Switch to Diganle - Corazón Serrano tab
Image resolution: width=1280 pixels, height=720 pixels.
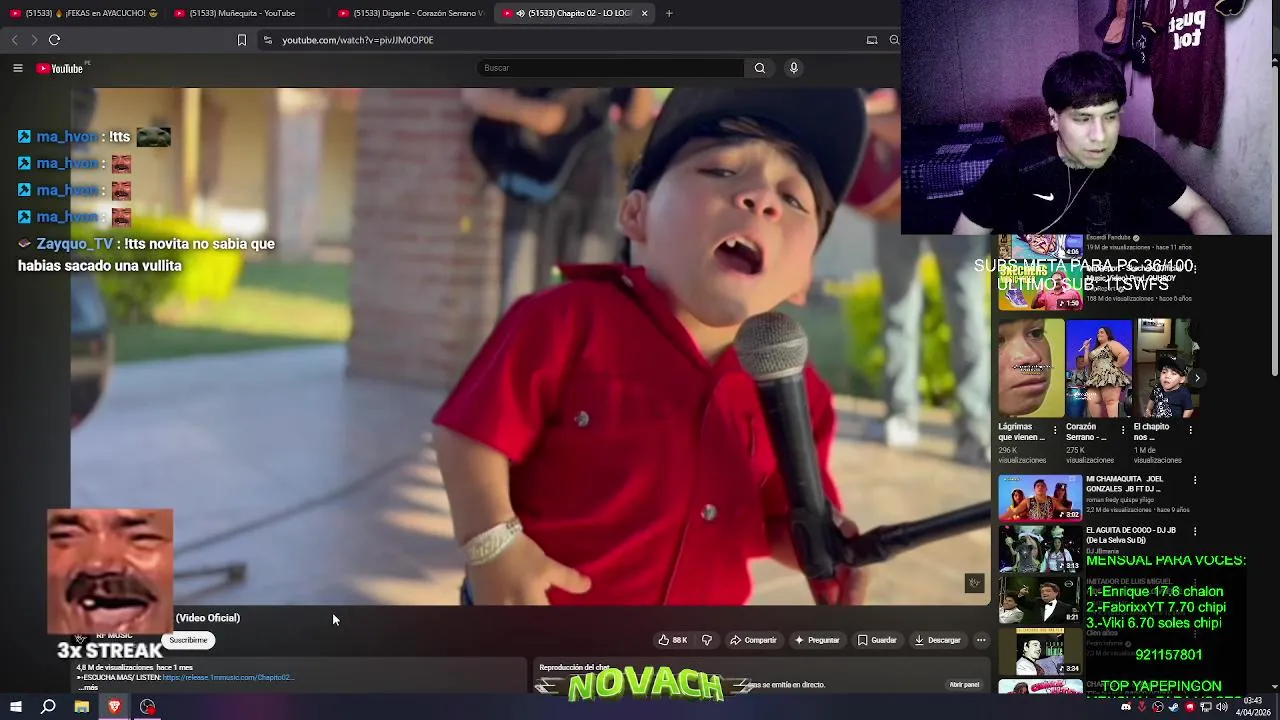[411, 13]
